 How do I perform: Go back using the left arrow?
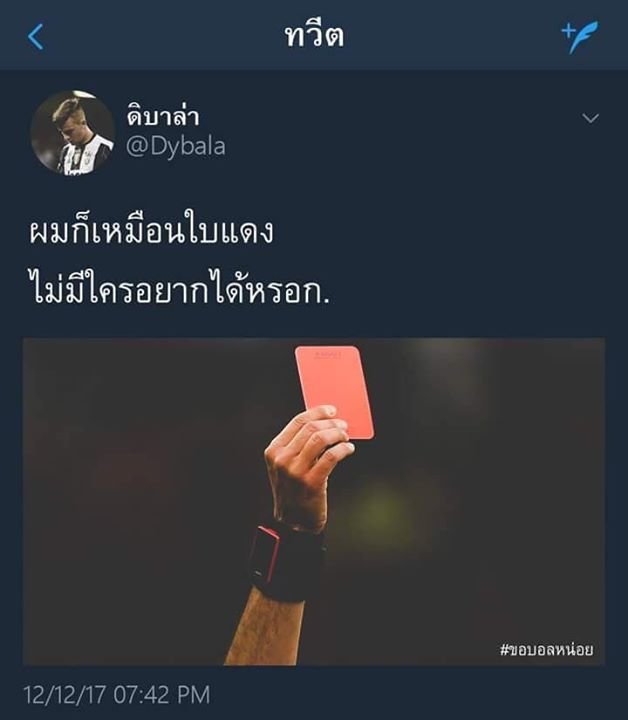(36, 37)
